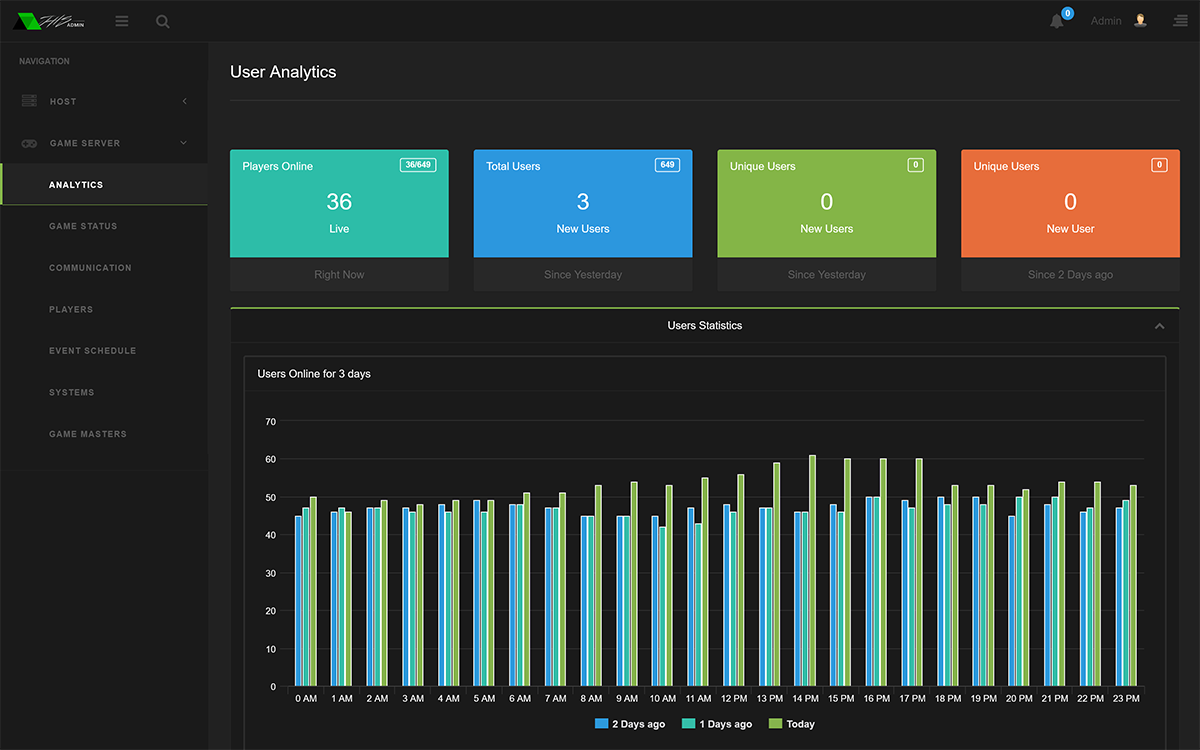Click the Admin user avatar icon
Viewport: 1200px width, 750px height.
coord(1141,20)
